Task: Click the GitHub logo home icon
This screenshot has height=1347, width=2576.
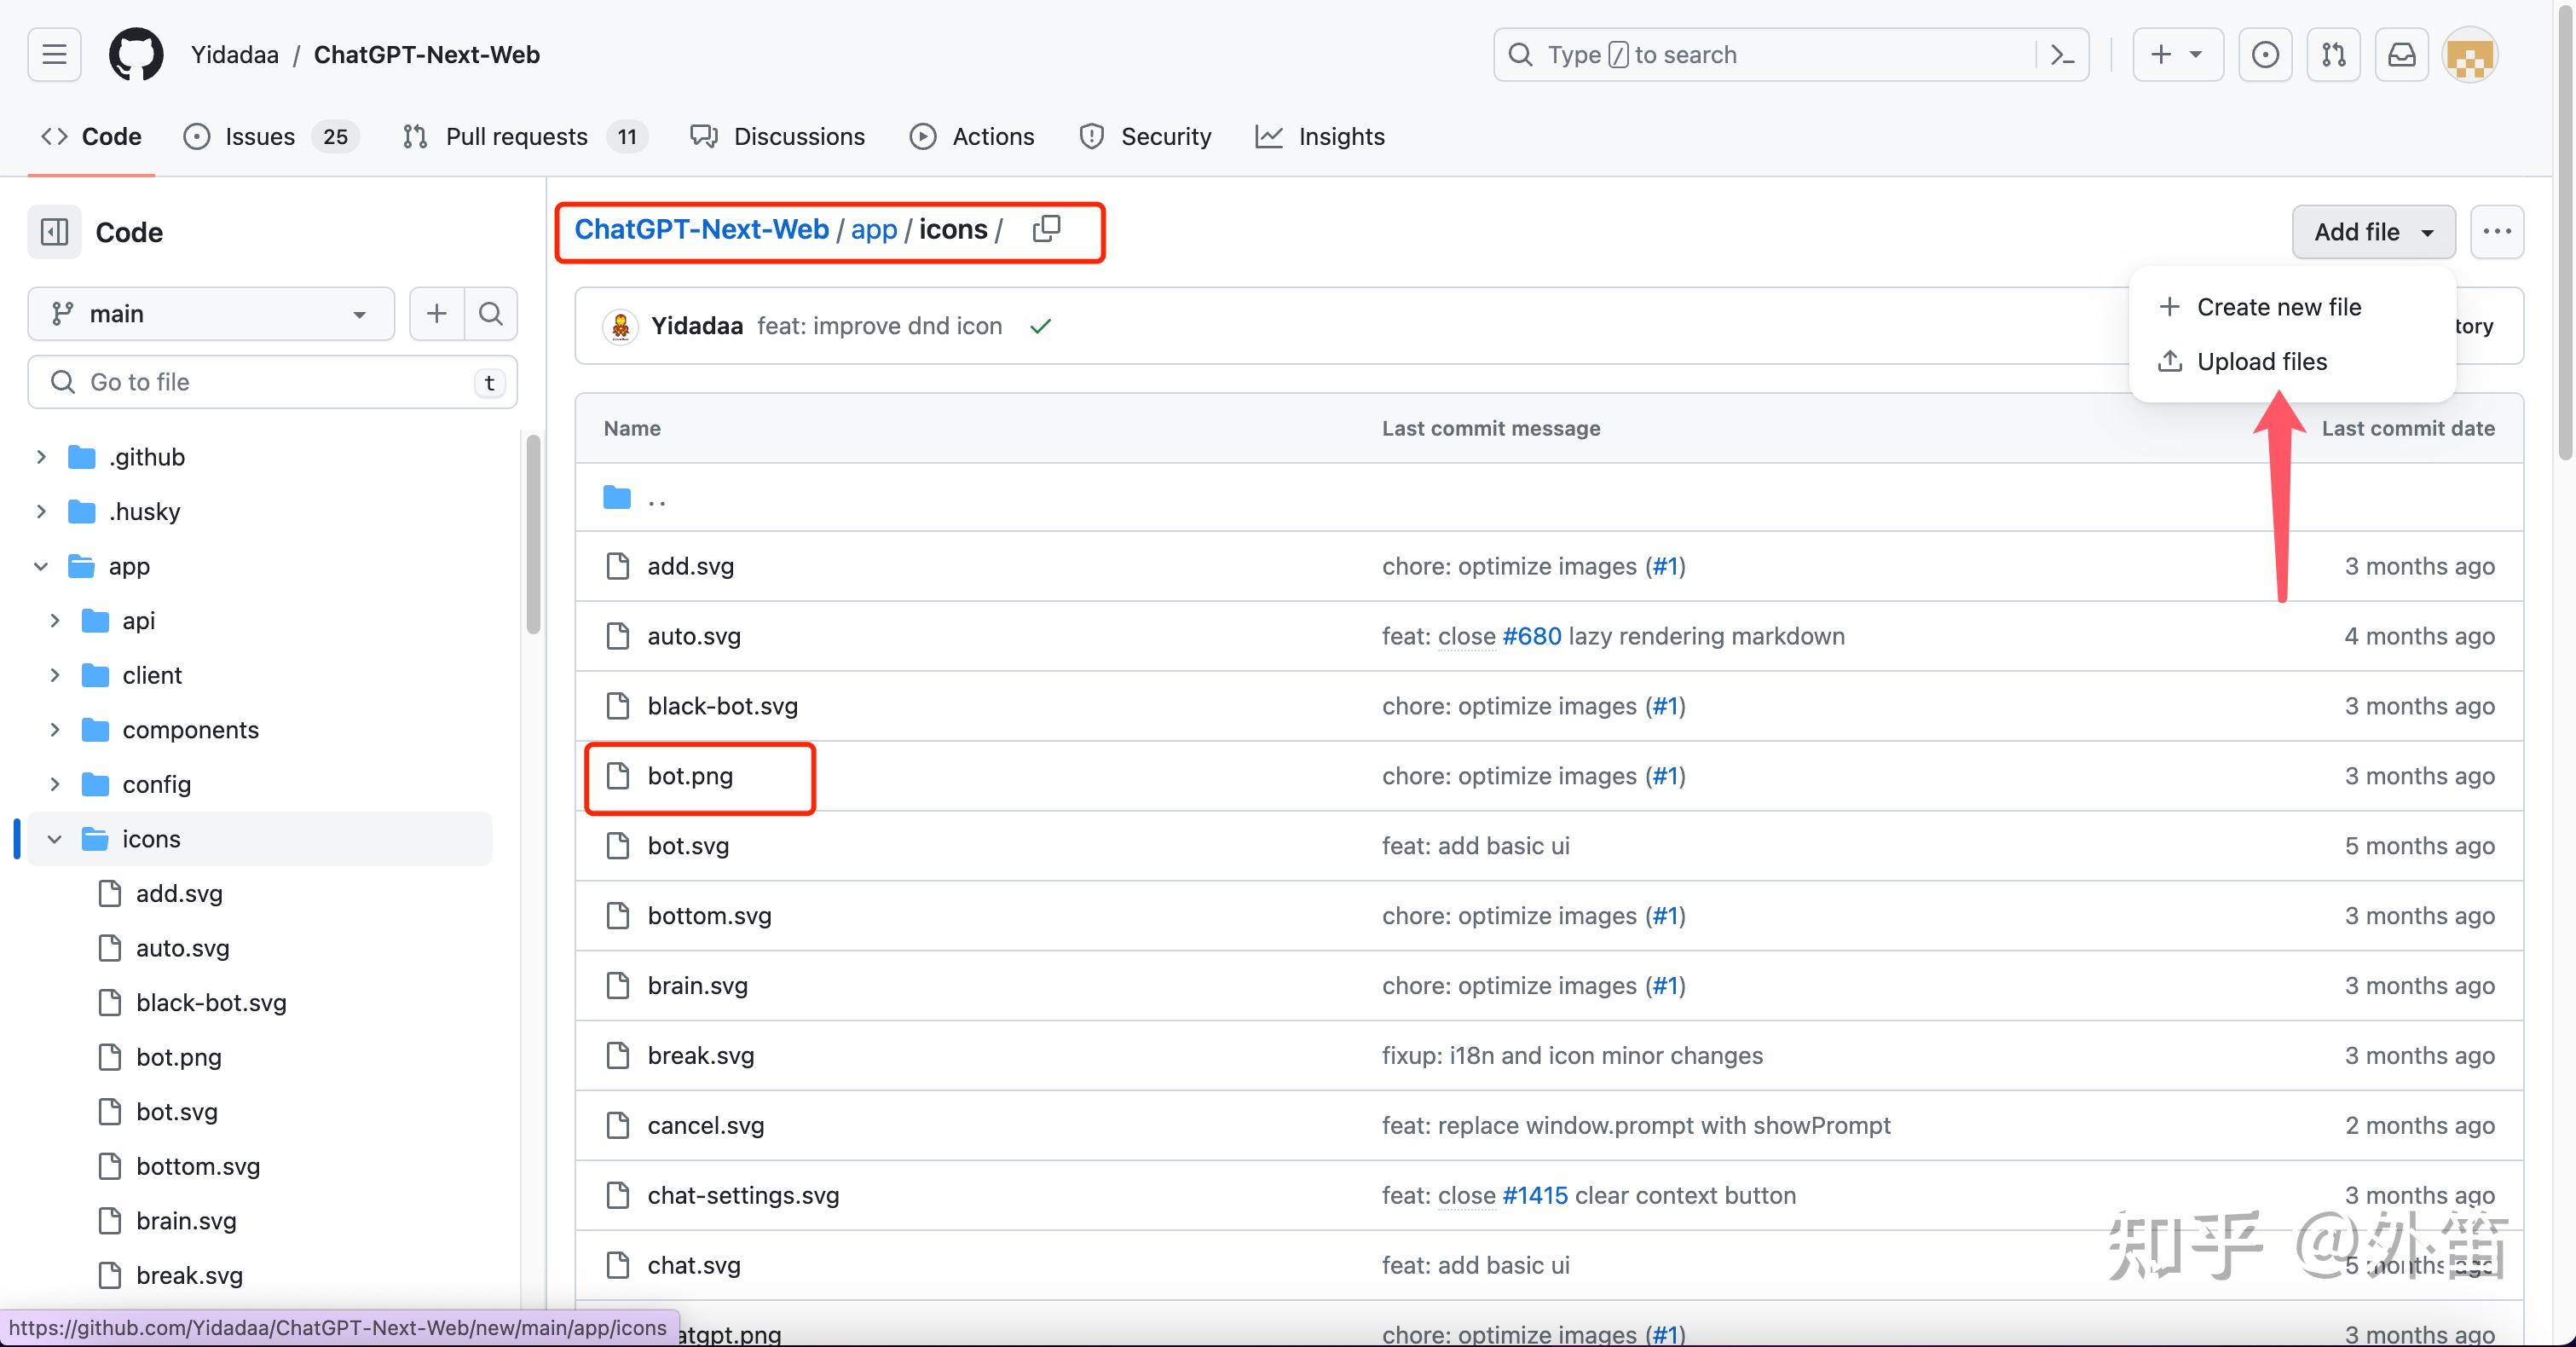Action: pyautogui.click(x=136, y=55)
